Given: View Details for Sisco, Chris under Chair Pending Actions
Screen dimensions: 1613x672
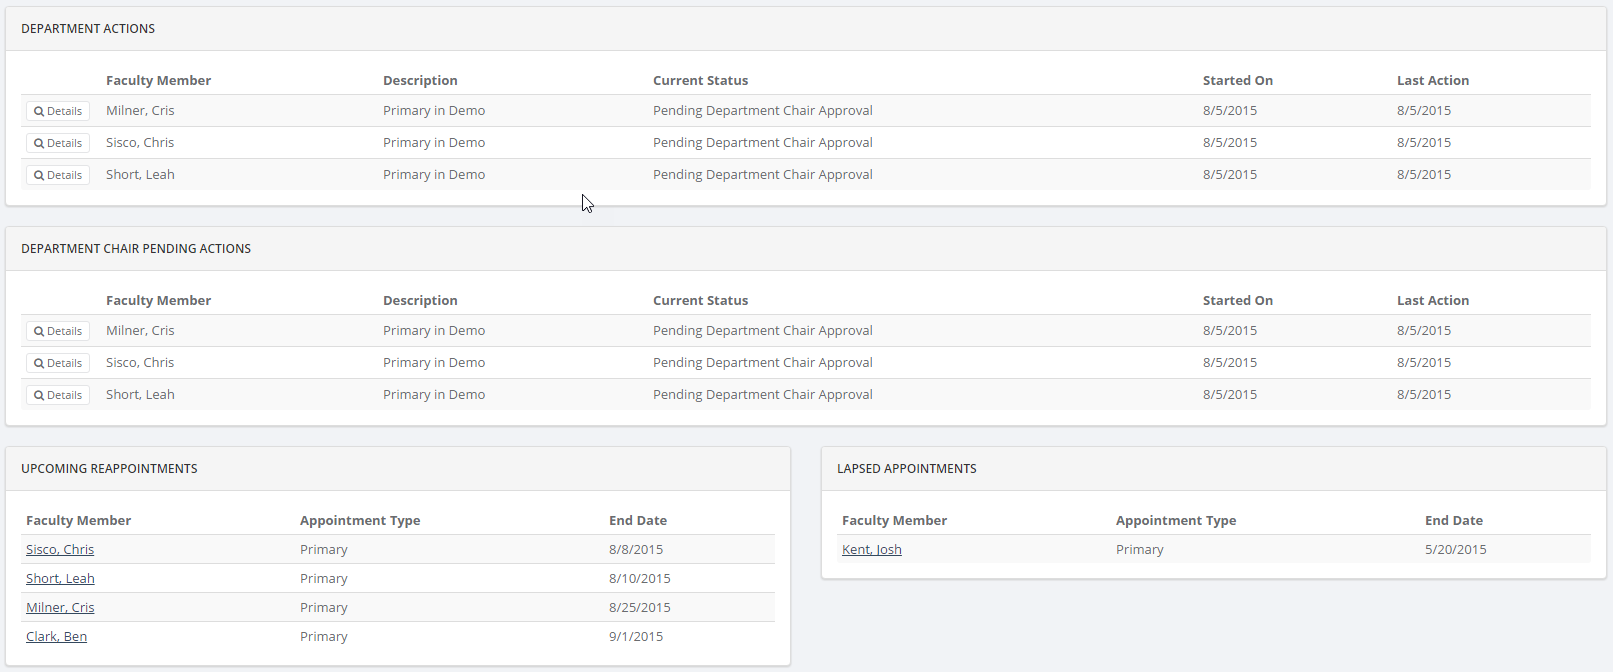Looking at the screenshot, I should coord(58,363).
